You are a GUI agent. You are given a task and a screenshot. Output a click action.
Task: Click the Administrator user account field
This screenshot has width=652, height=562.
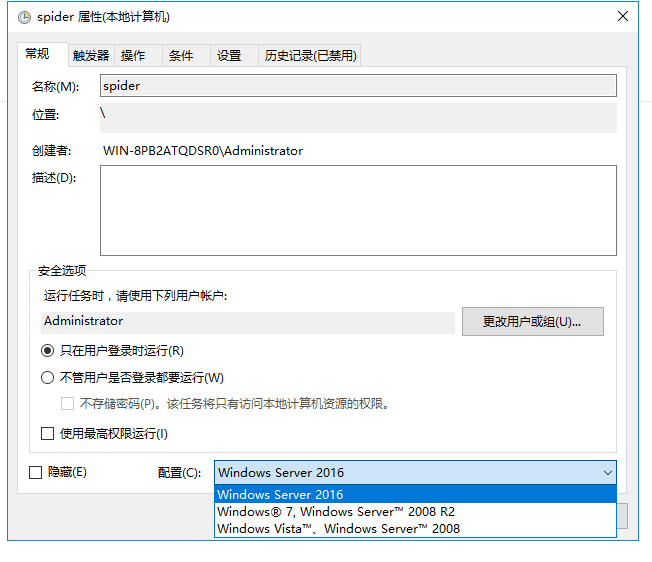(248, 322)
